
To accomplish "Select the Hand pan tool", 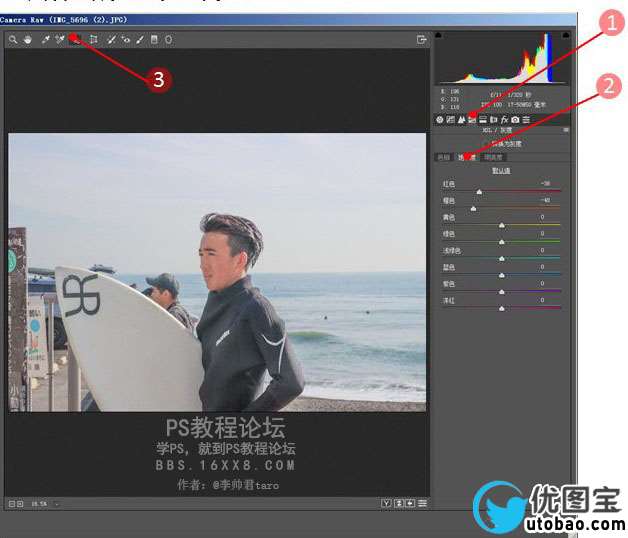I will pyautogui.click(x=28, y=40).
